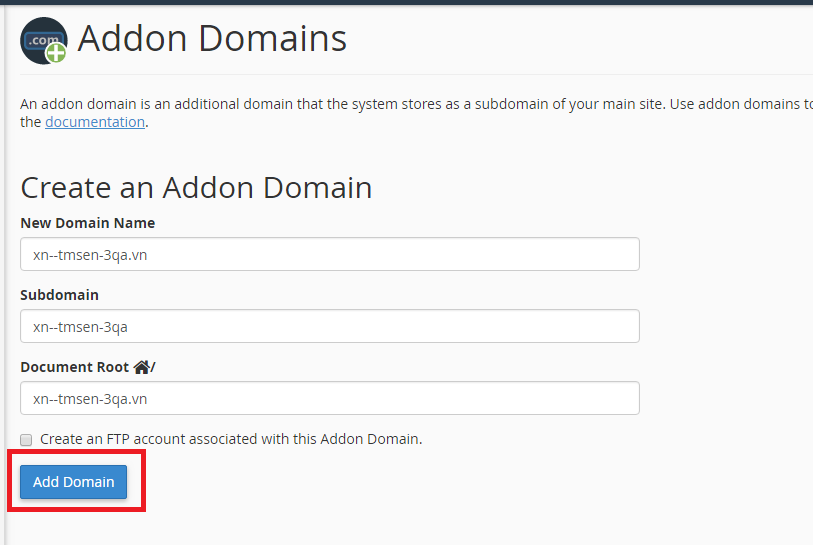Click the Add Domain button

[74, 482]
